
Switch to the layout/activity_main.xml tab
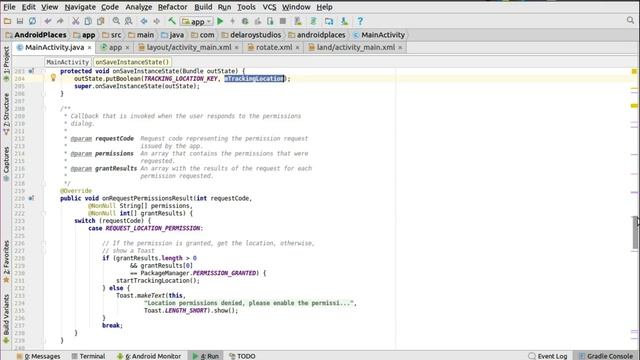click(x=189, y=47)
